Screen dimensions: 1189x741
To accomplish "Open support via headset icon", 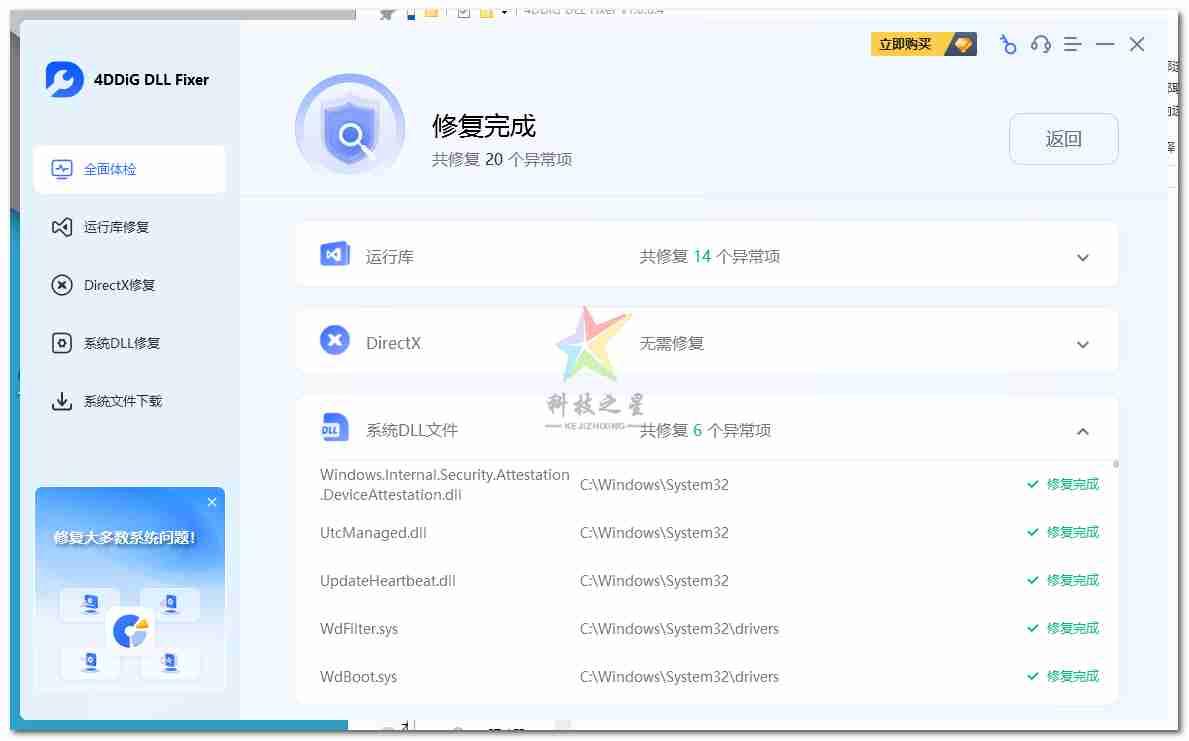I will pyautogui.click(x=1040, y=45).
